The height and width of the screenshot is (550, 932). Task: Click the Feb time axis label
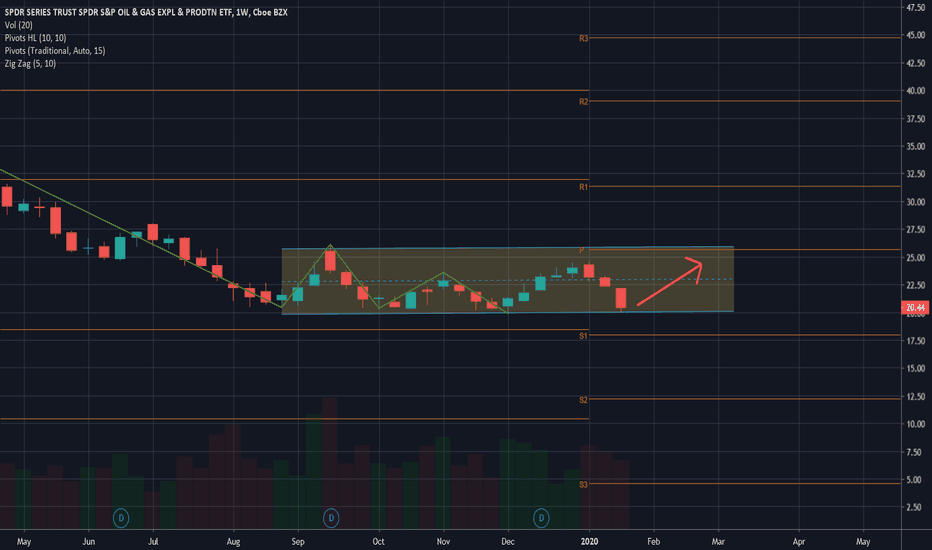(x=653, y=541)
